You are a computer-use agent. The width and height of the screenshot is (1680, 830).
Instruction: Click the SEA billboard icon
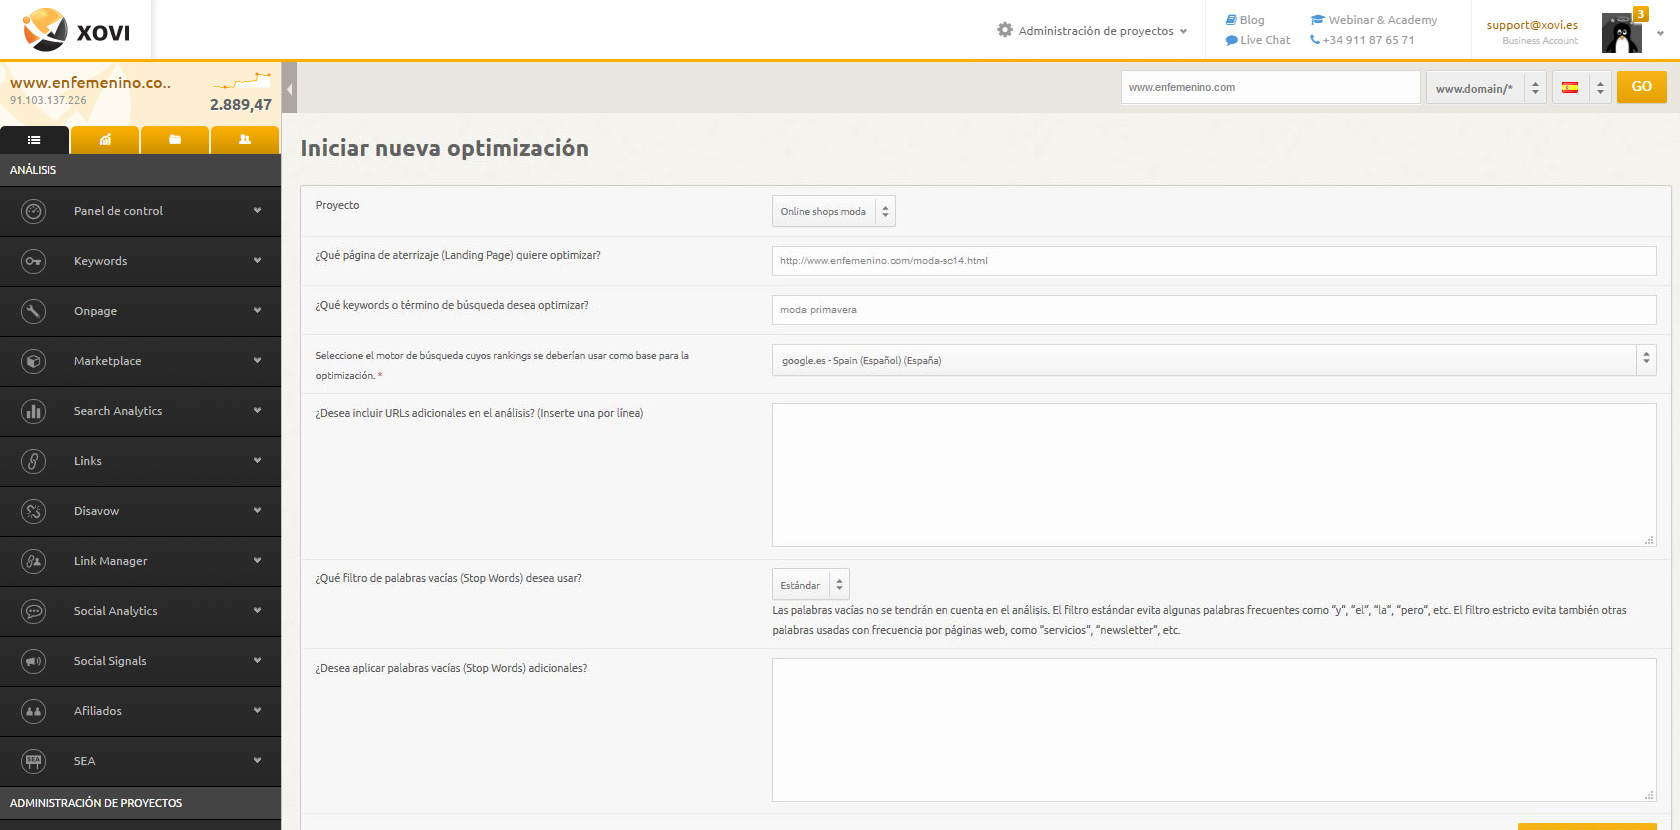pyautogui.click(x=34, y=761)
